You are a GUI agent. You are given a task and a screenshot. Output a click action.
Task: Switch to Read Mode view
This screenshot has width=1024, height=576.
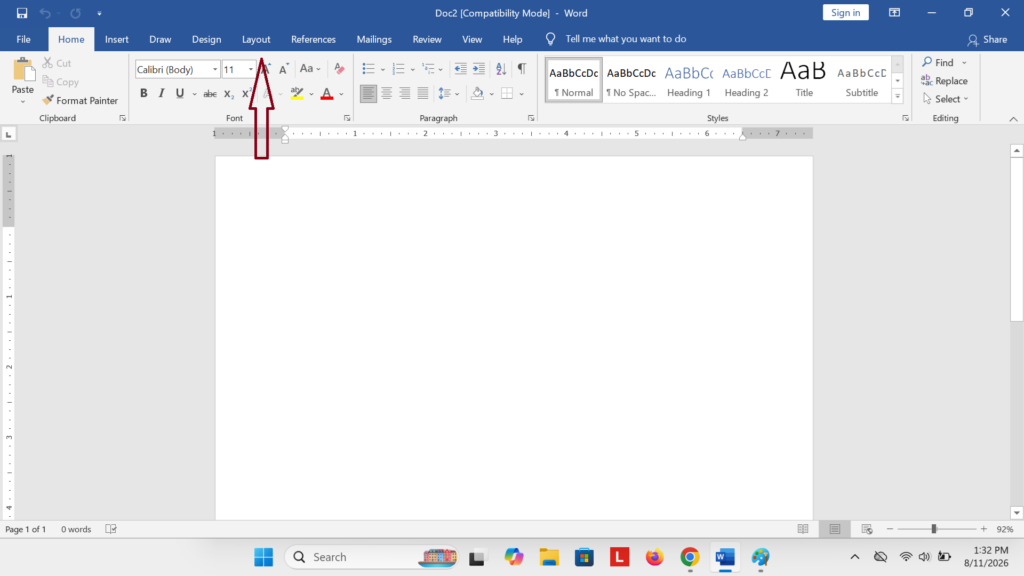click(x=803, y=529)
